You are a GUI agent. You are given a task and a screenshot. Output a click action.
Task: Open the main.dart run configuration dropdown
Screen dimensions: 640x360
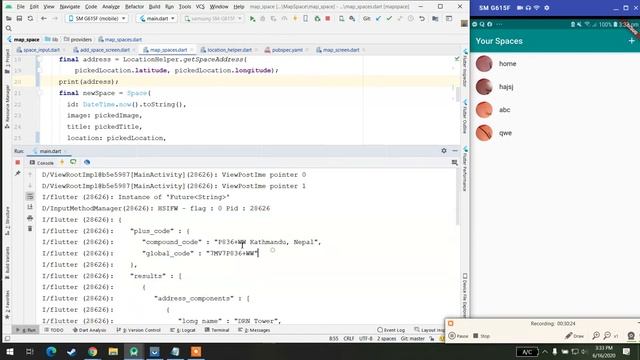157,18
